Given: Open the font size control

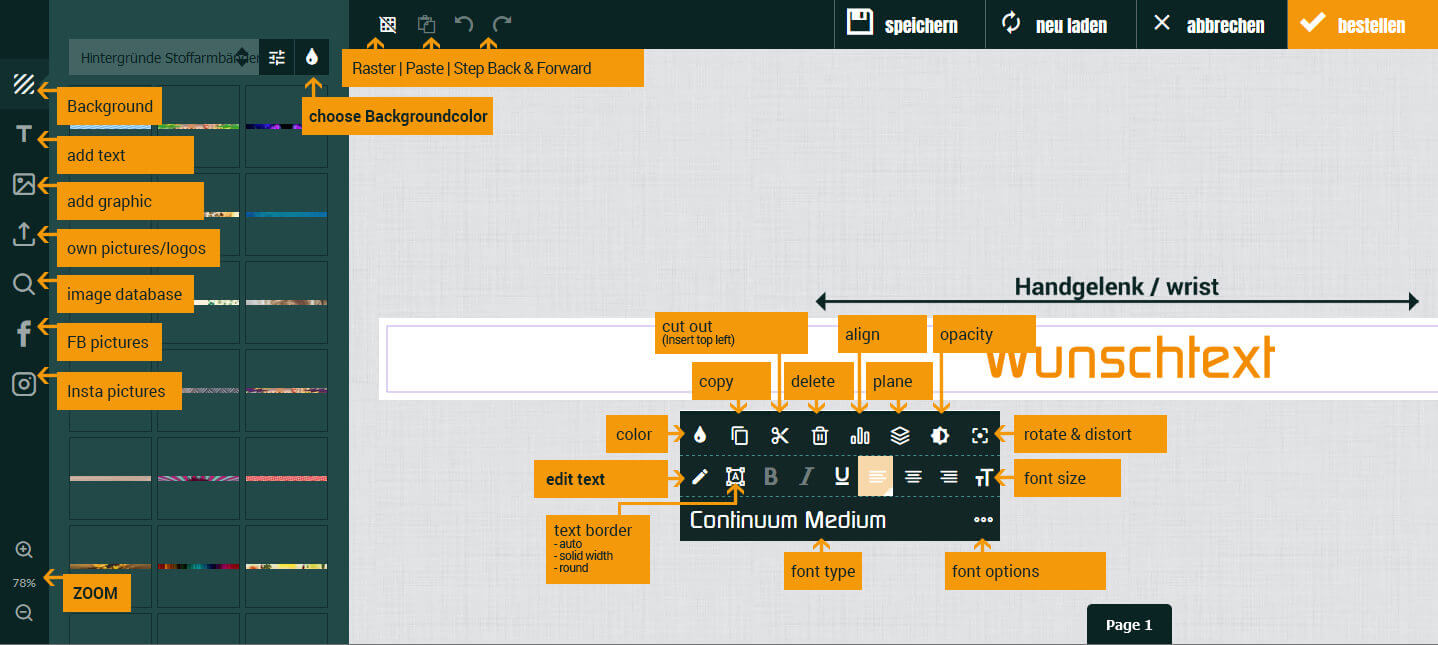Looking at the screenshot, I should click(x=984, y=477).
